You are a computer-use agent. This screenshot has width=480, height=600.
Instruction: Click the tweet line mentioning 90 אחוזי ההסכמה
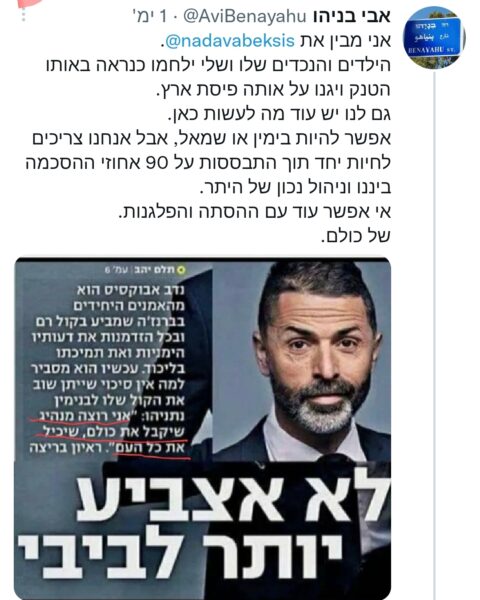(208, 163)
